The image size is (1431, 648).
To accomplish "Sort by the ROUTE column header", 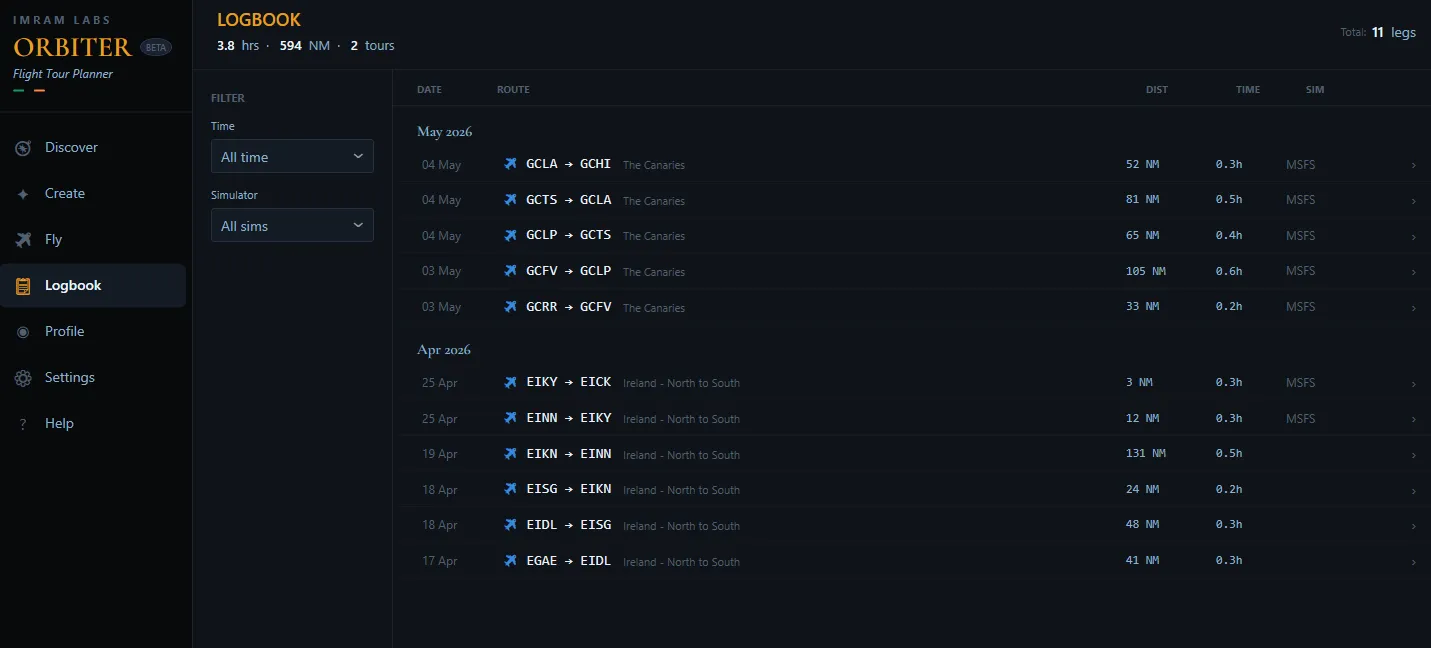I will 513,90.
